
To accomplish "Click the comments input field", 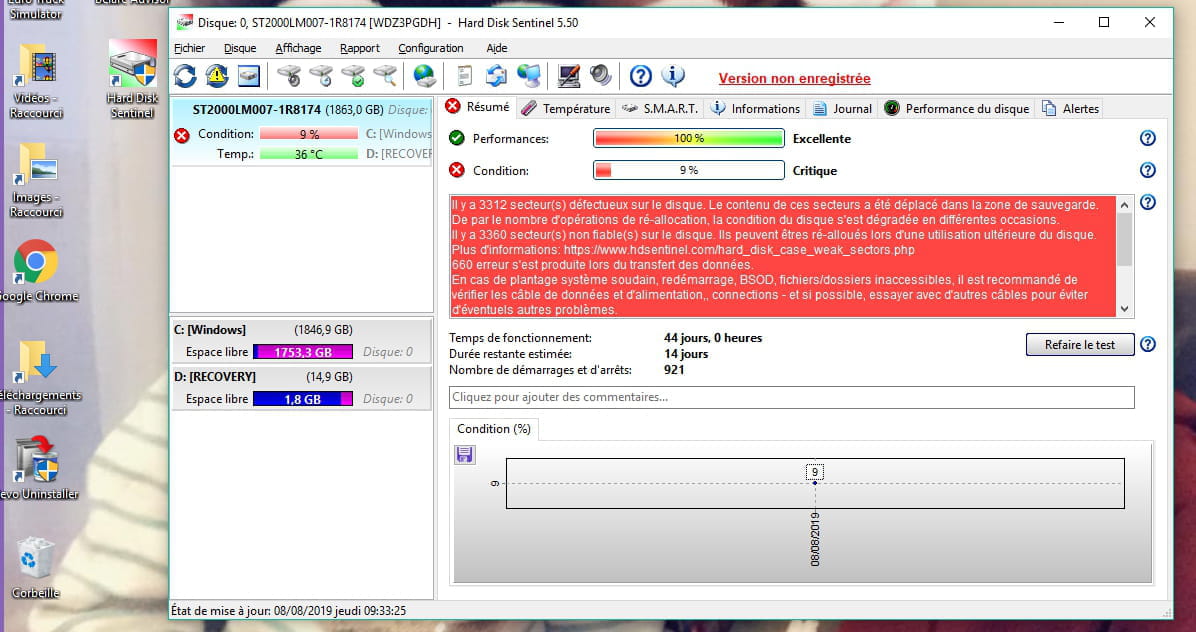I will click(x=792, y=397).
